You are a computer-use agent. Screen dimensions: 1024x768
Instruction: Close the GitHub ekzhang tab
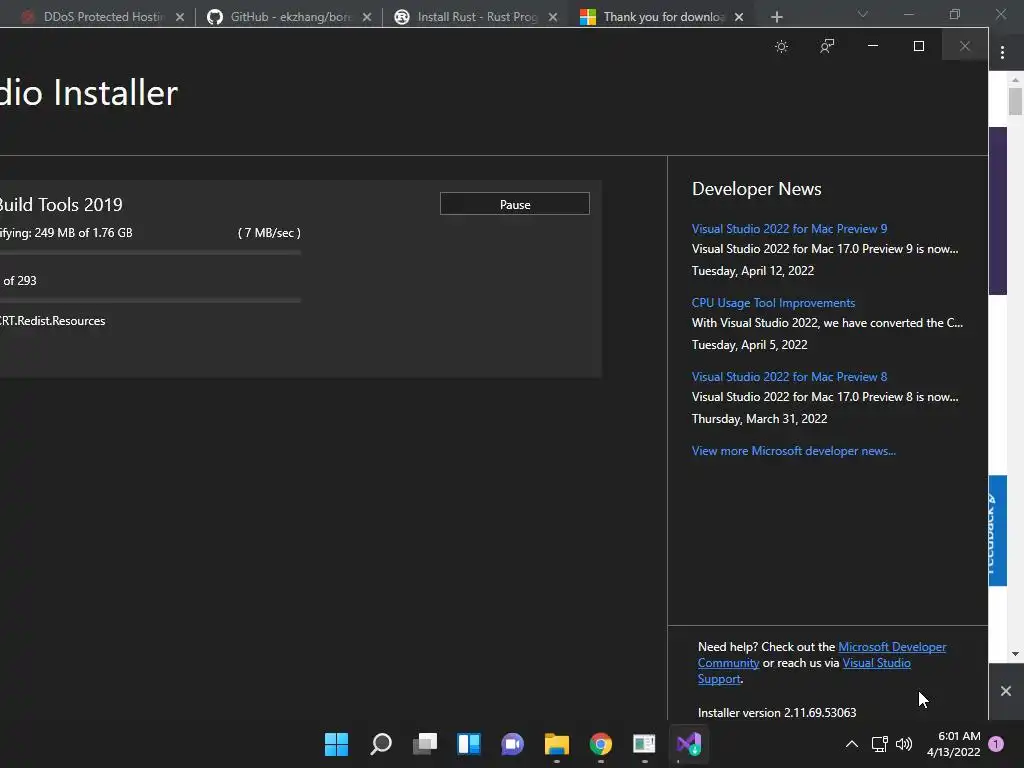(367, 17)
